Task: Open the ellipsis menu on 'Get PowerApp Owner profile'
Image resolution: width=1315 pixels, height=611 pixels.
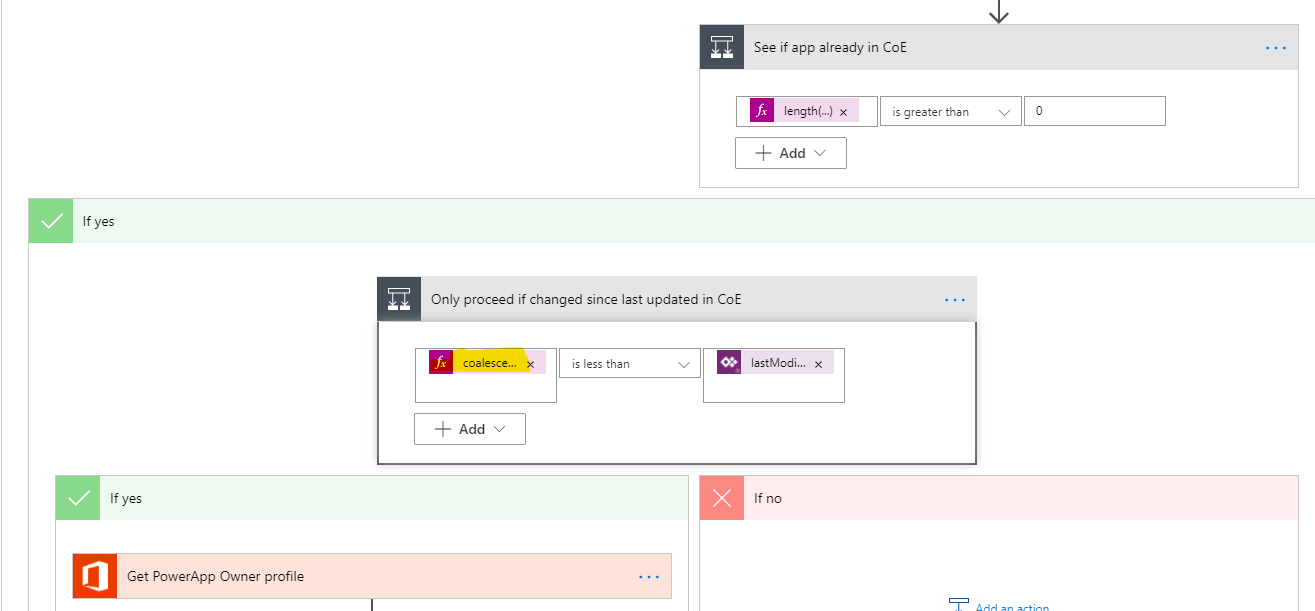Action: [649, 576]
